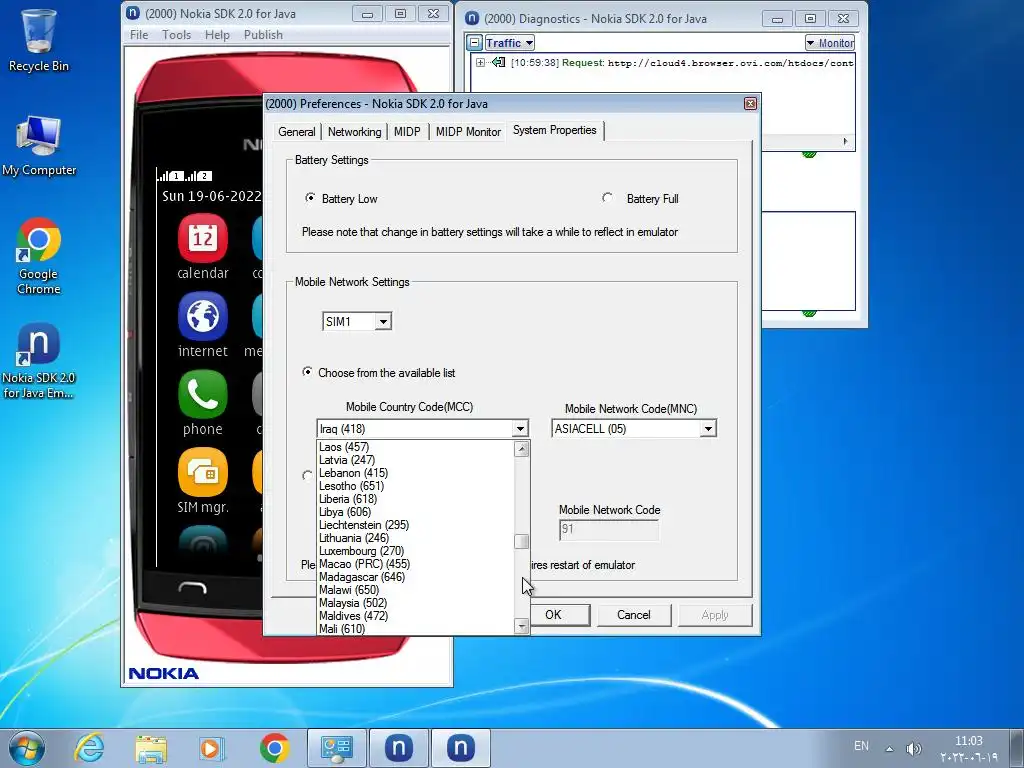Choose Liberia (618) from the list
Image resolution: width=1024 pixels, height=768 pixels.
point(416,499)
